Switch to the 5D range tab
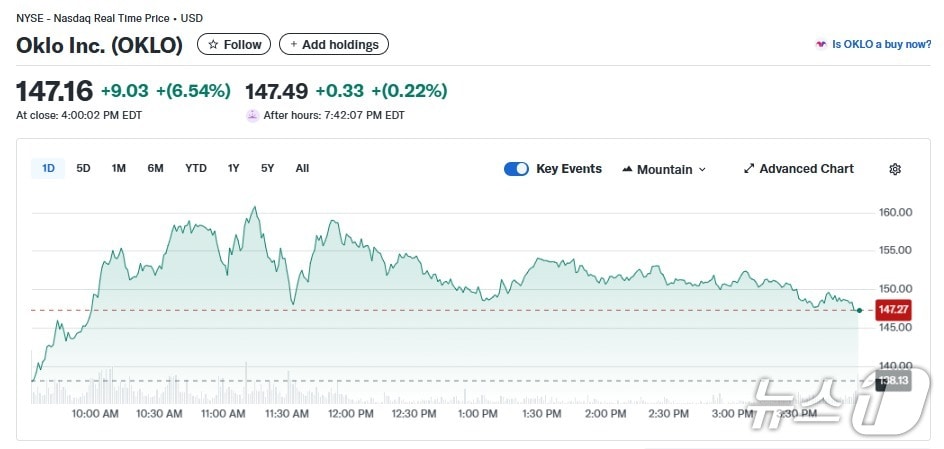This screenshot has width=944, height=449. (84, 168)
